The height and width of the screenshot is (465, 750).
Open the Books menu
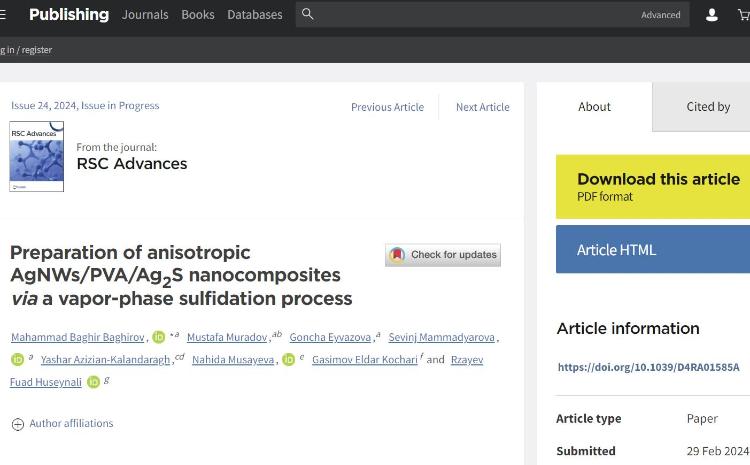[x=198, y=15]
